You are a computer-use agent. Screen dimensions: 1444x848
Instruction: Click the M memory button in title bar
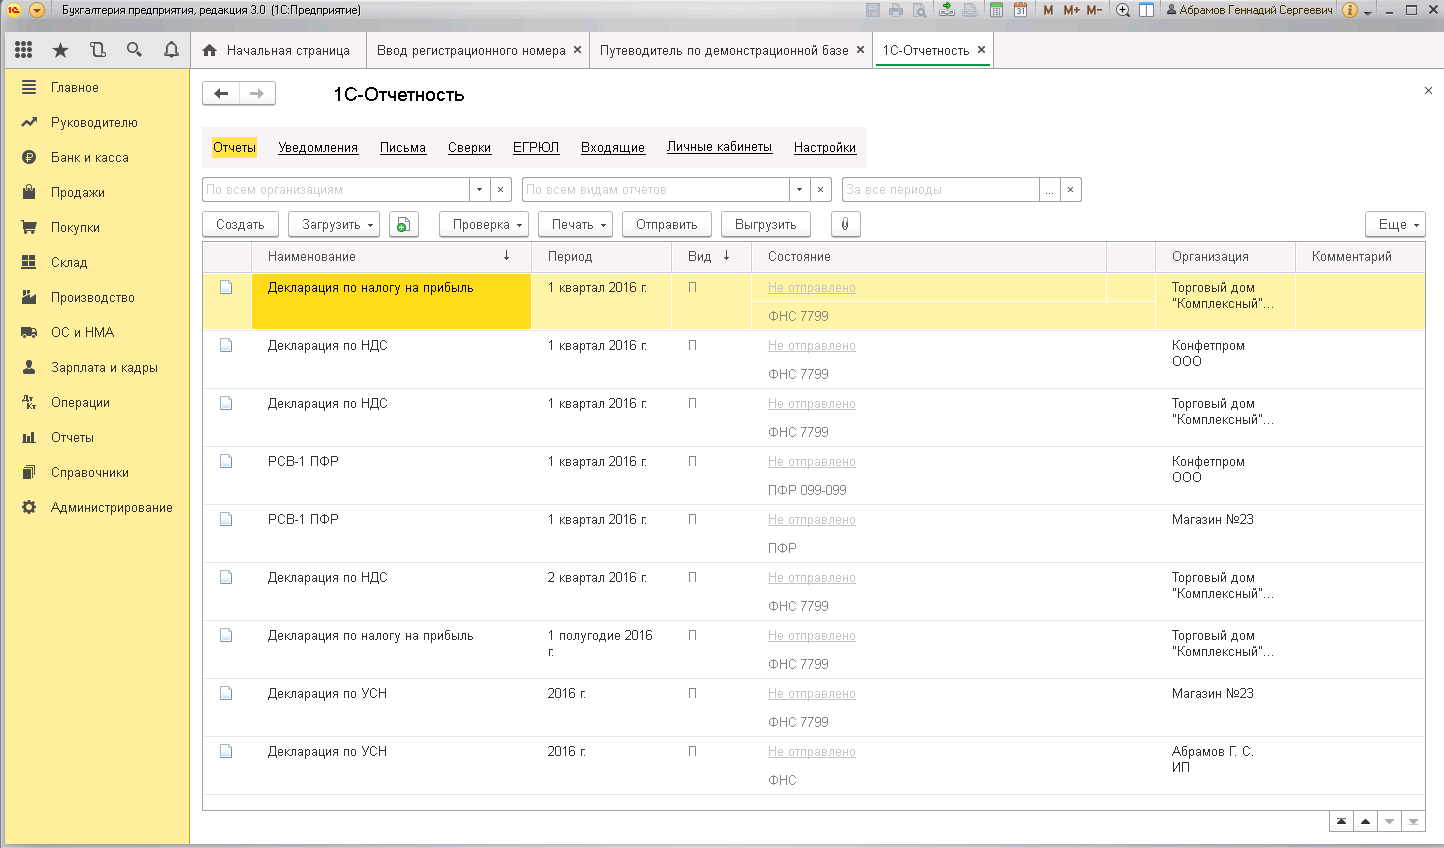[x=1048, y=10]
